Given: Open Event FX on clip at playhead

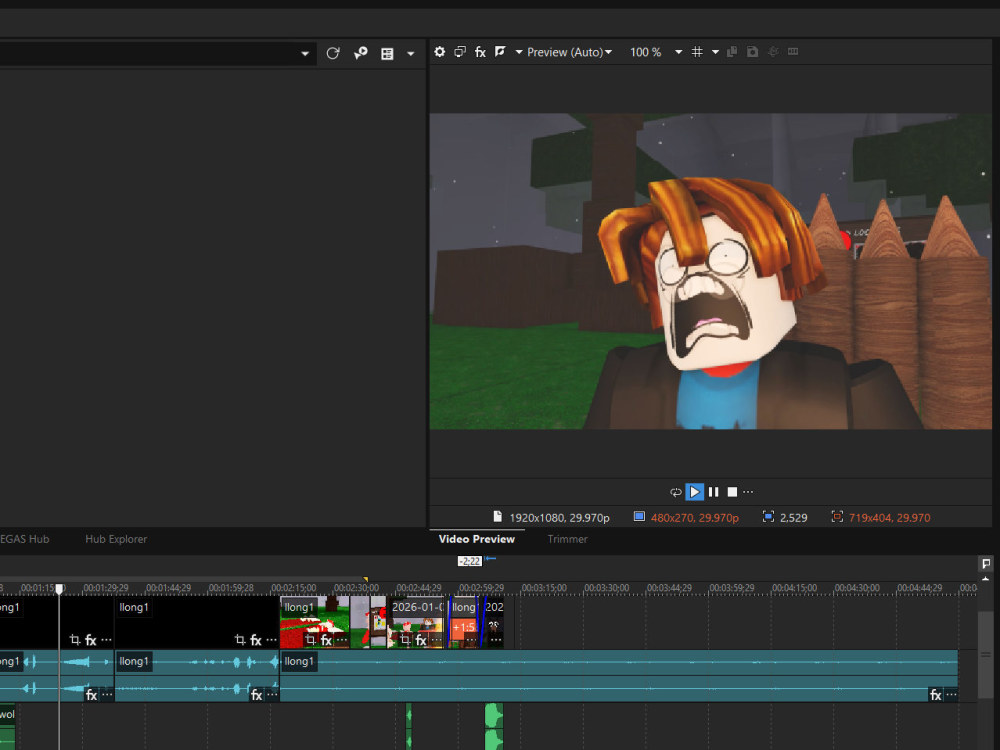Looking at the screenshot, I should pos(91,640).
